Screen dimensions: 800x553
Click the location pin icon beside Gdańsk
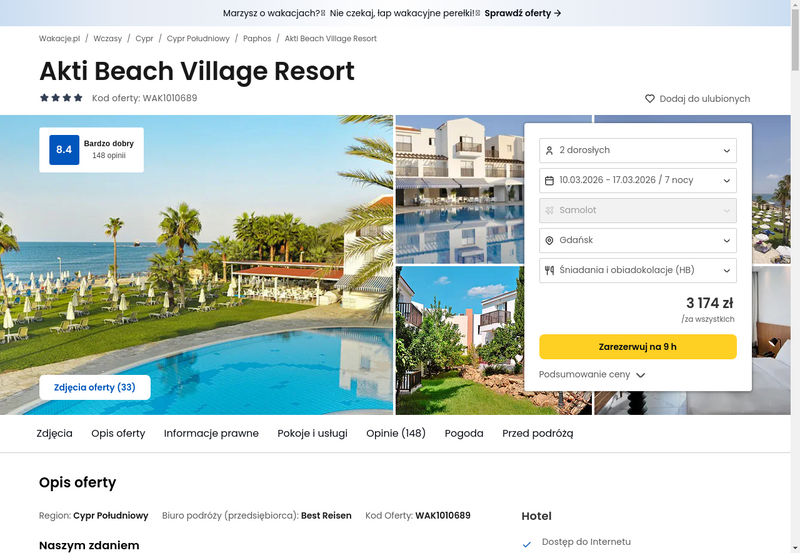(x=549, y=240)
